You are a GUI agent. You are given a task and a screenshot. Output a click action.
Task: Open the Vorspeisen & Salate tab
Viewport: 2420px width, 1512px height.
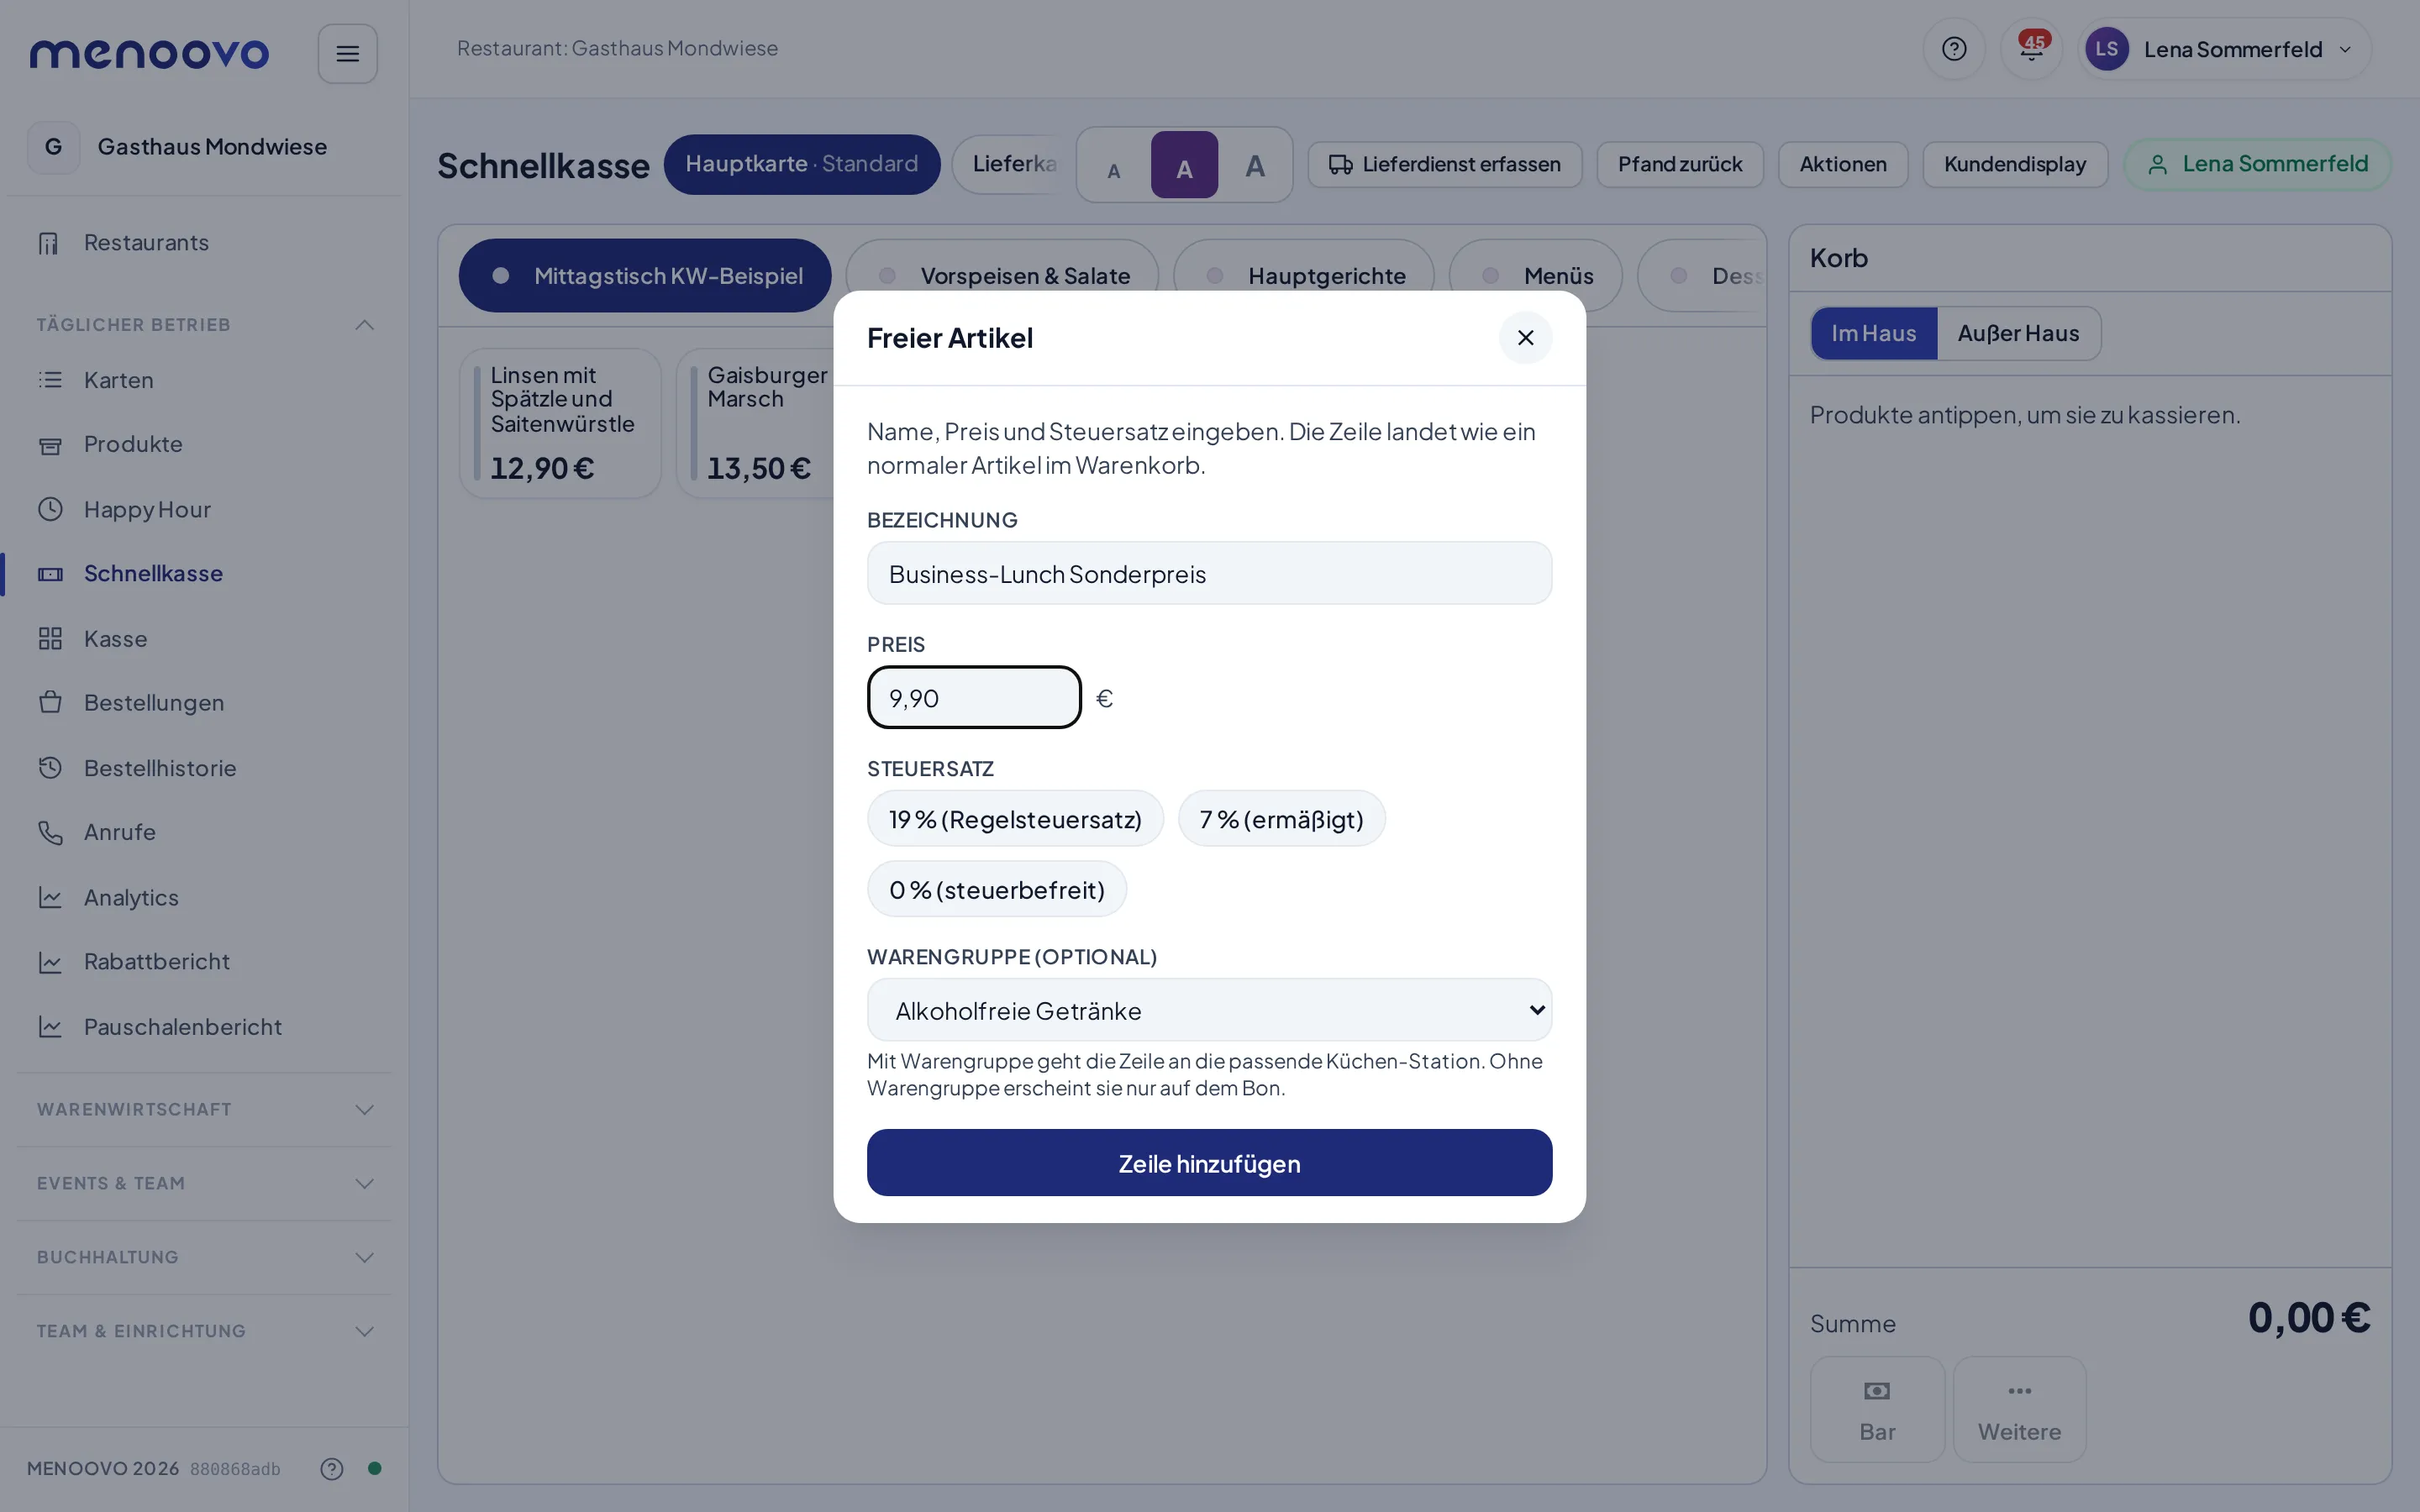(x=1002, y=275)
